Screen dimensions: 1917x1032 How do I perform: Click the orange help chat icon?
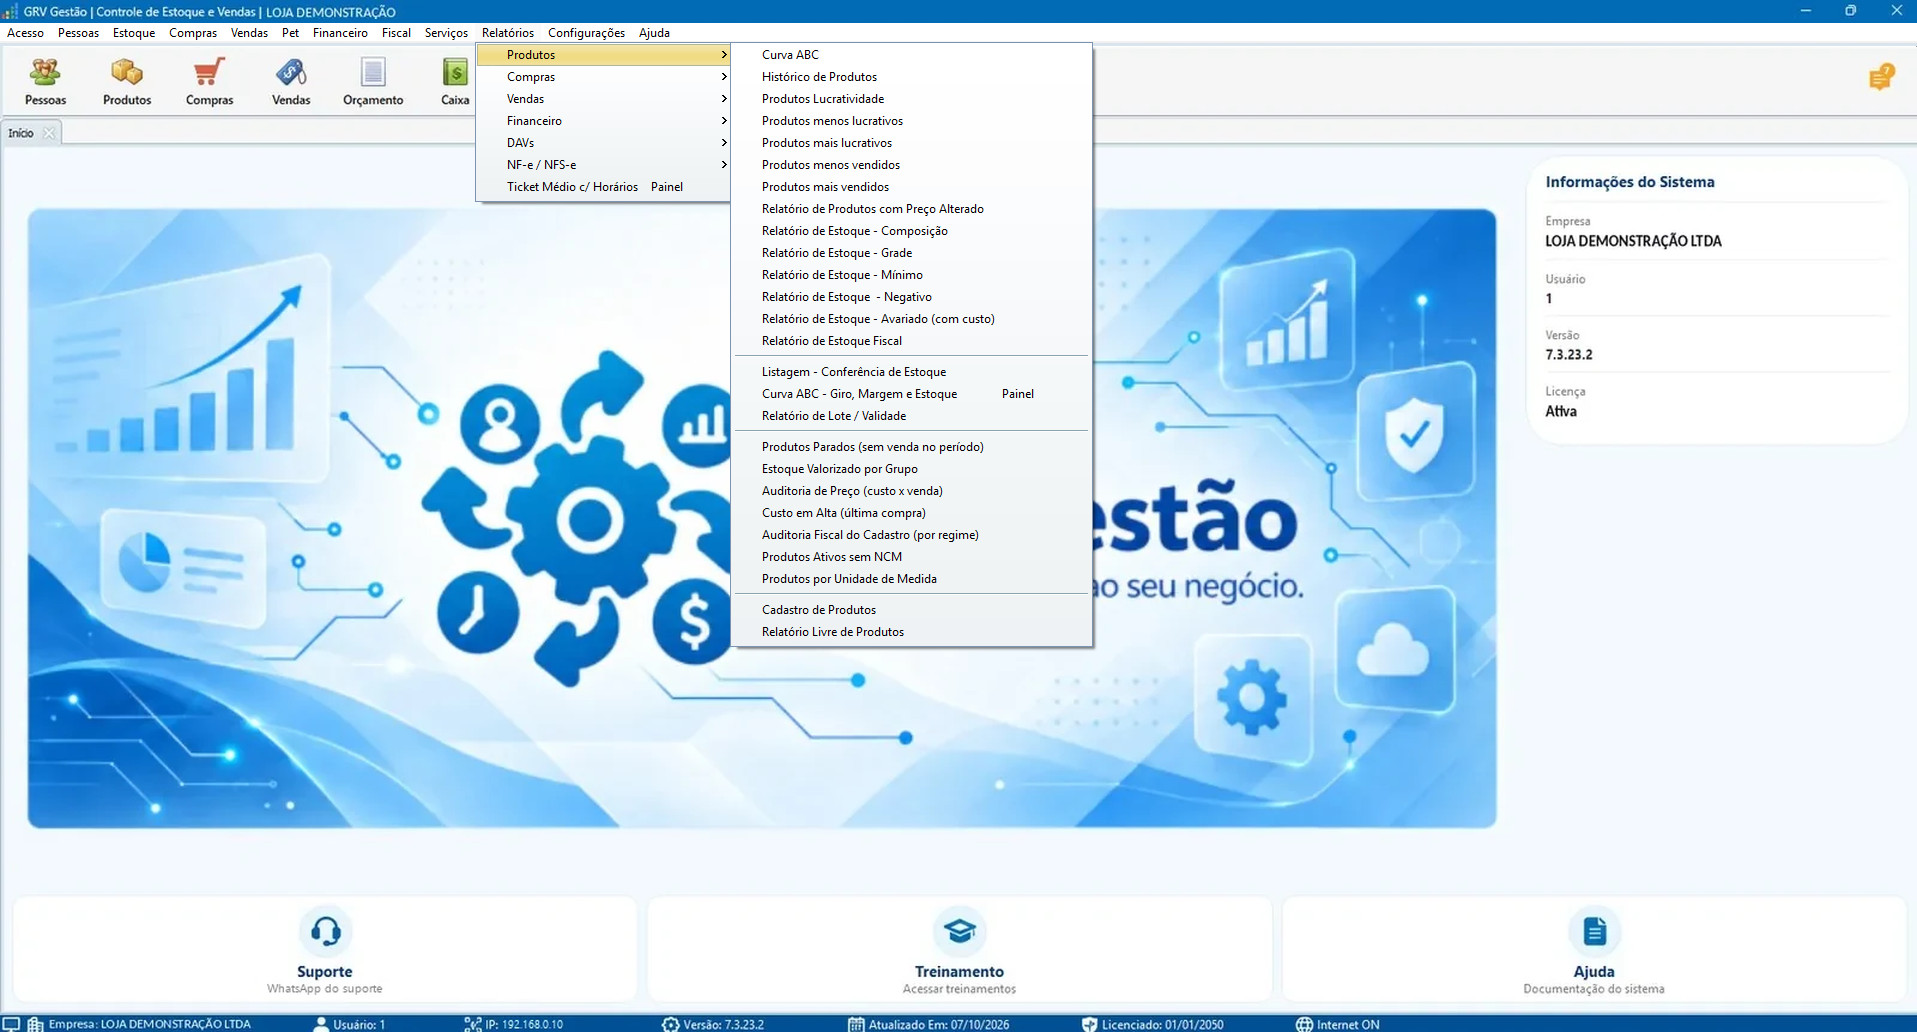1882,77
